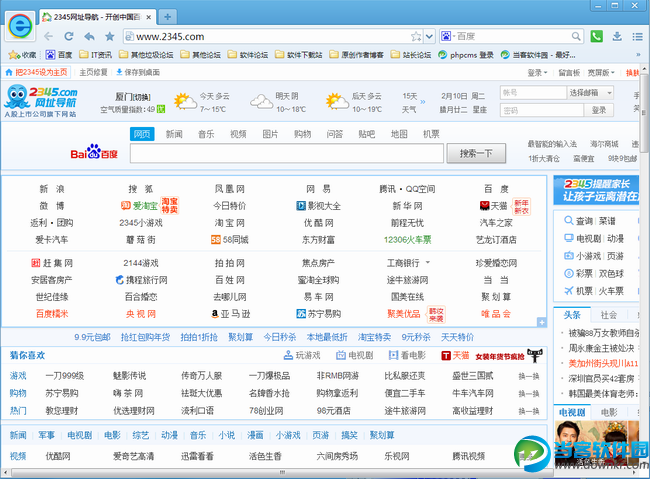Click the 搜索一下 search button
The height and width of the screenshot is (479, 650).
[476, 154]
